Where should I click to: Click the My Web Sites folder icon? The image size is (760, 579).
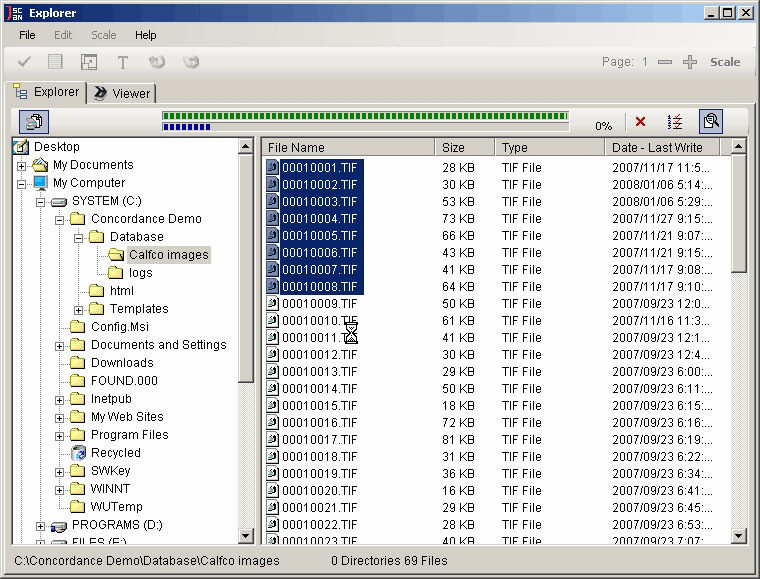(x=78, y=416)
